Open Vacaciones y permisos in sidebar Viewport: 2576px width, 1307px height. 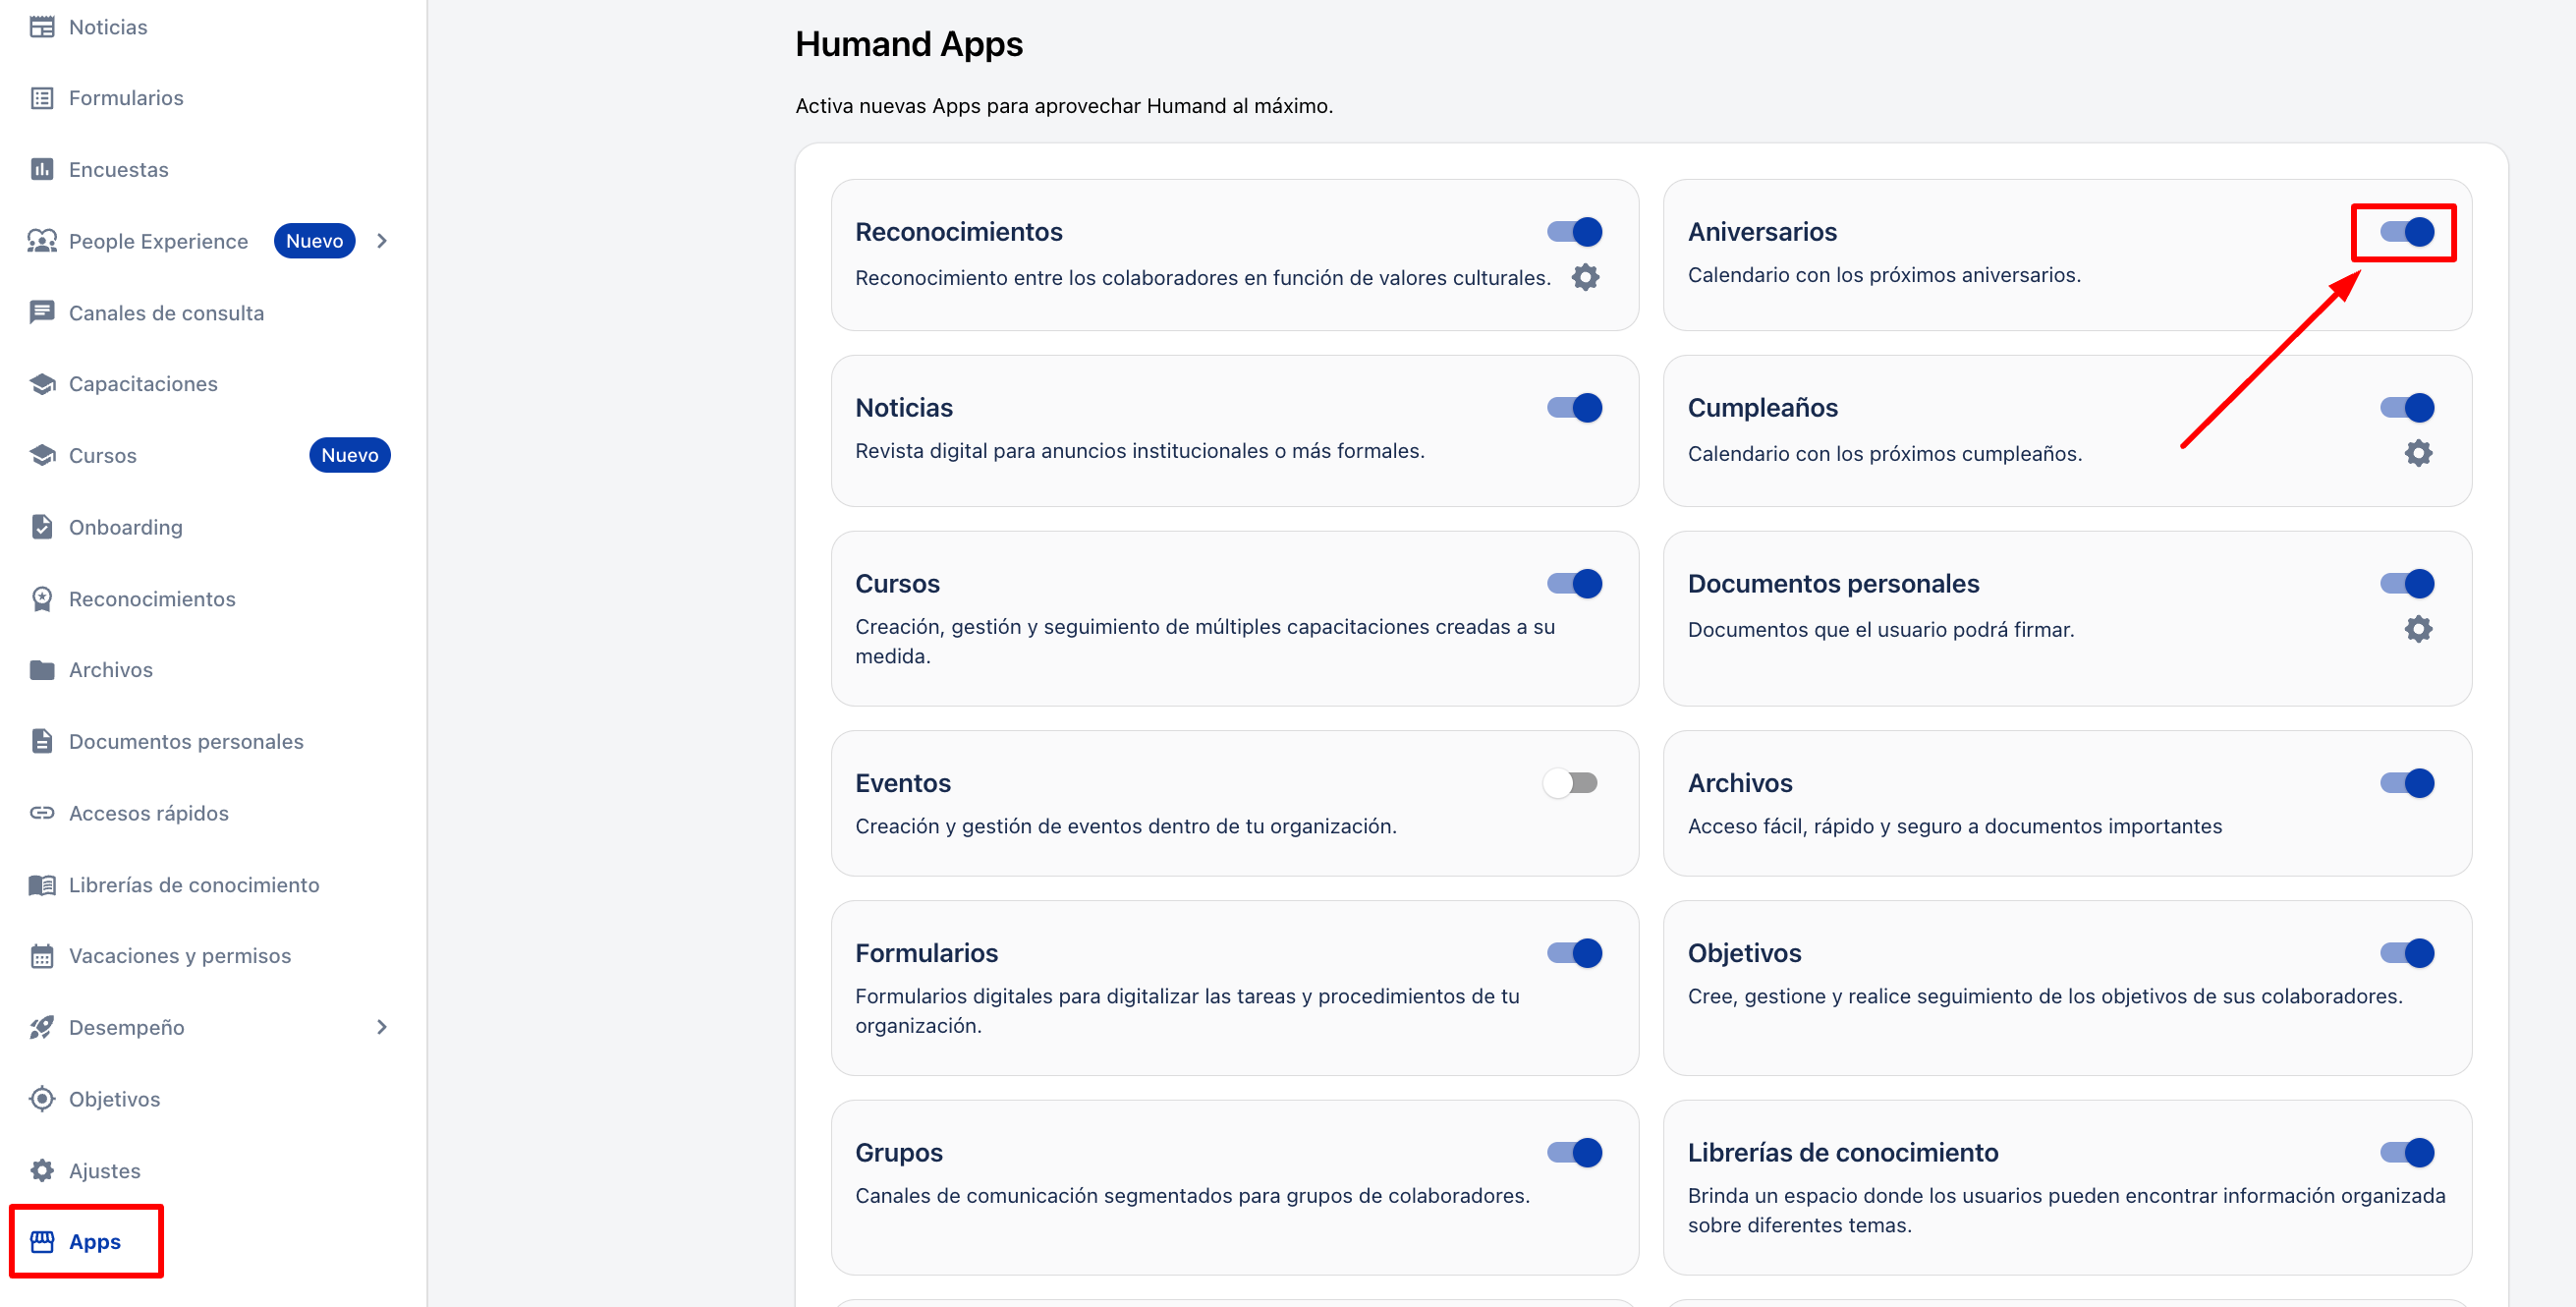180,956
